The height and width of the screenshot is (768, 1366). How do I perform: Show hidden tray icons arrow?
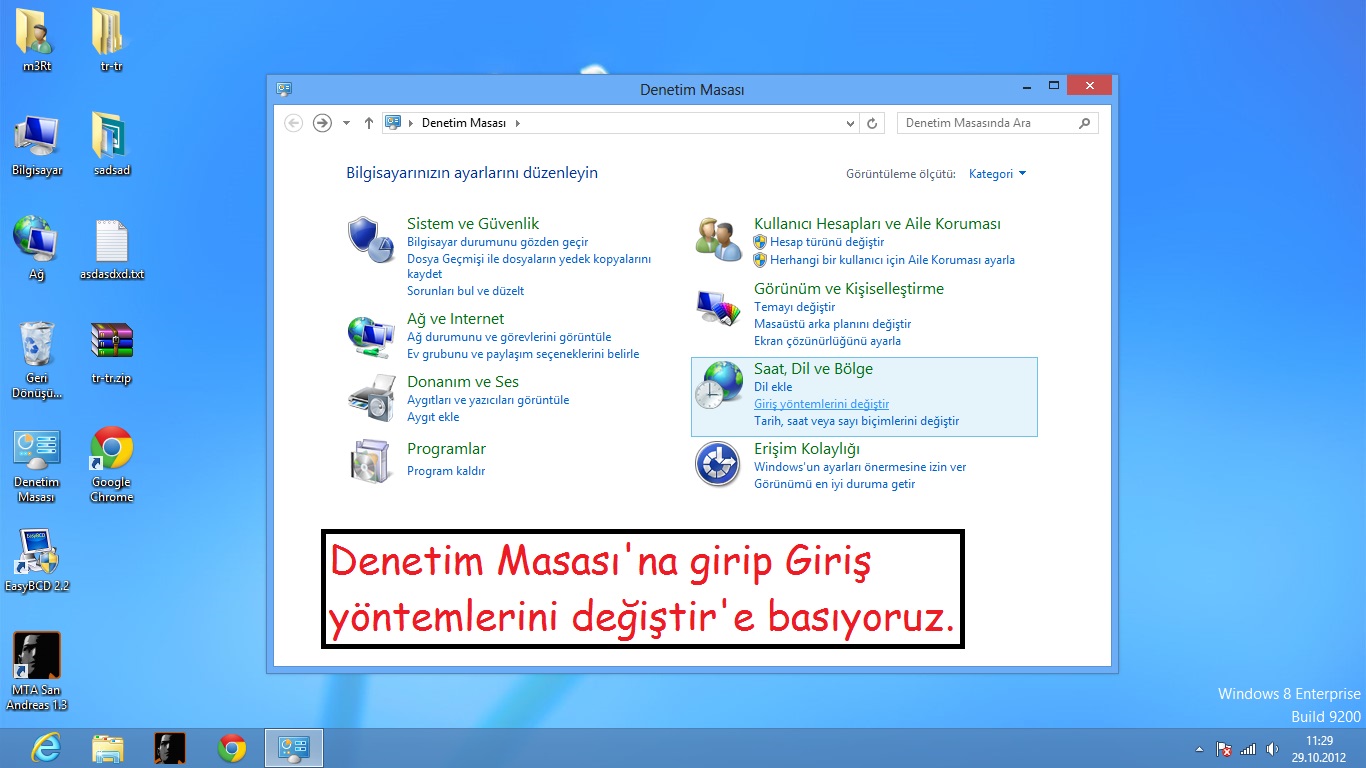[1199, 749]
